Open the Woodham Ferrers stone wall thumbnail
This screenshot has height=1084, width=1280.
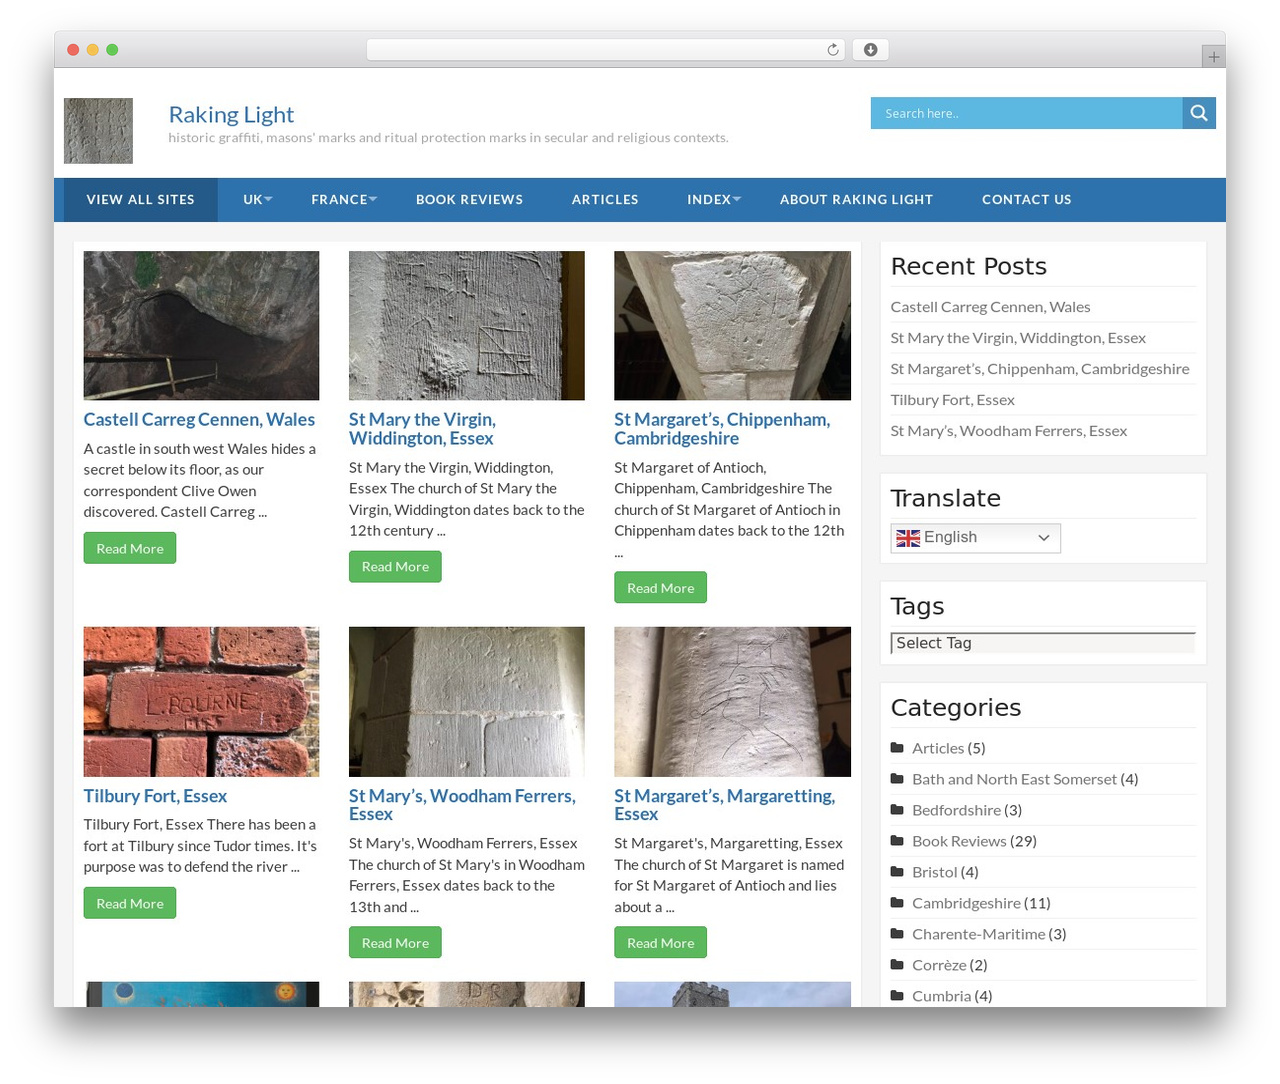tap(467, 702)
